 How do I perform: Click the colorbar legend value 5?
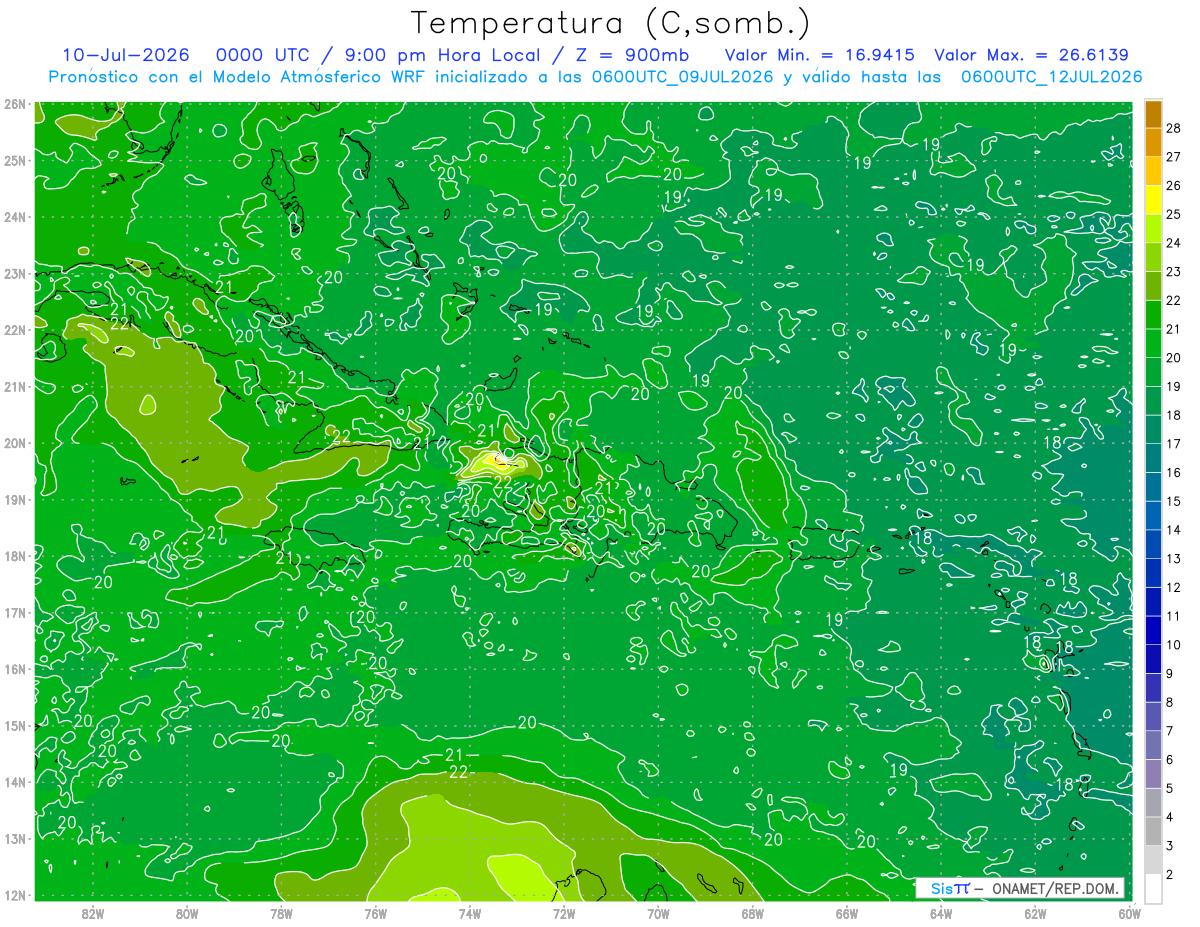click(x=1170, y=789)
